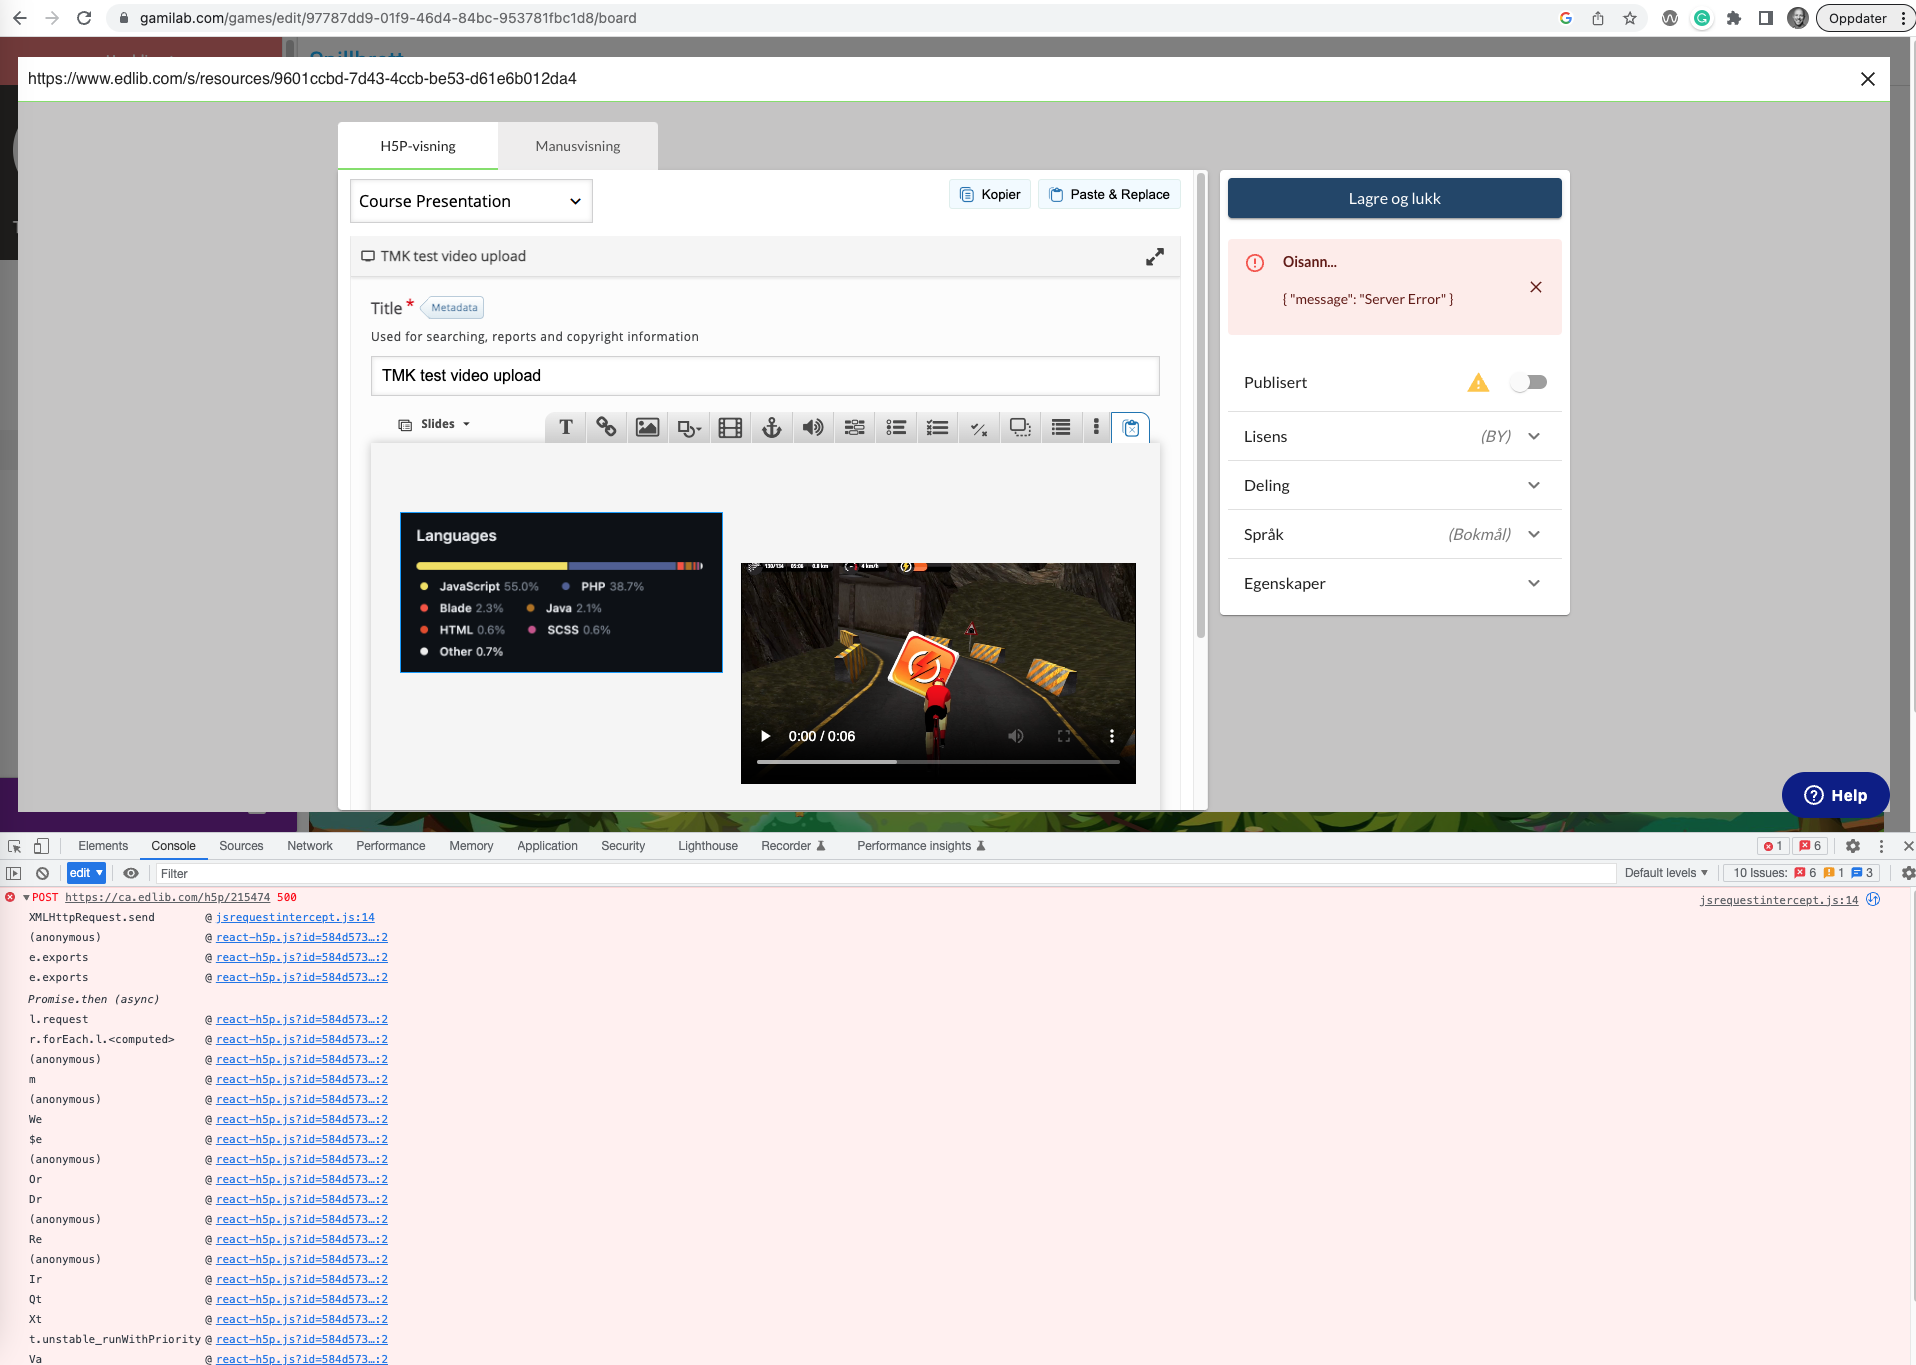Open the Network tab in DevTools
1916x1365 pixels.
coord(309,845)
